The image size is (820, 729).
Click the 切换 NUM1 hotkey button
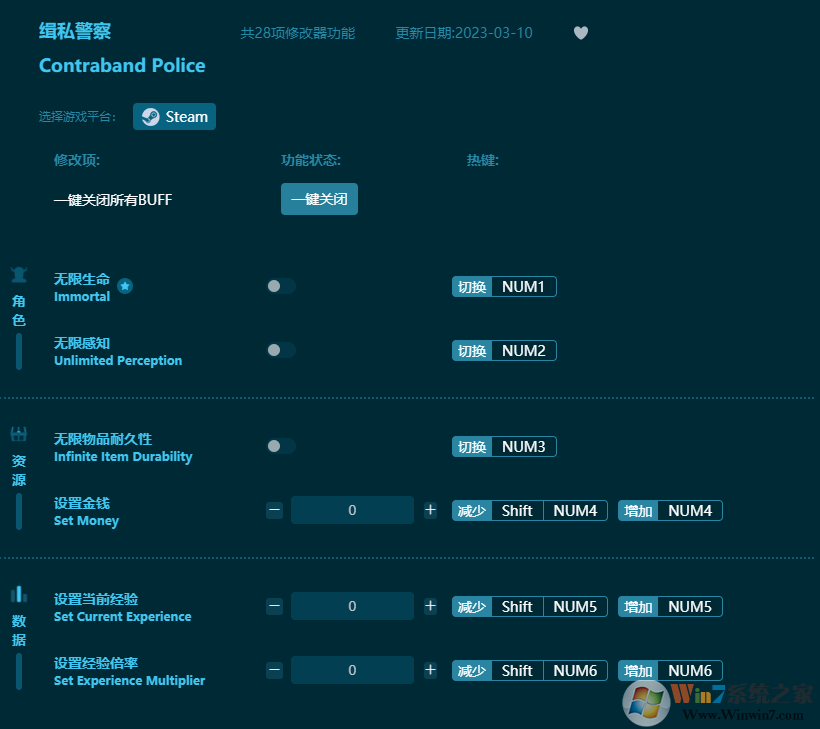click(x=504, y=286)
